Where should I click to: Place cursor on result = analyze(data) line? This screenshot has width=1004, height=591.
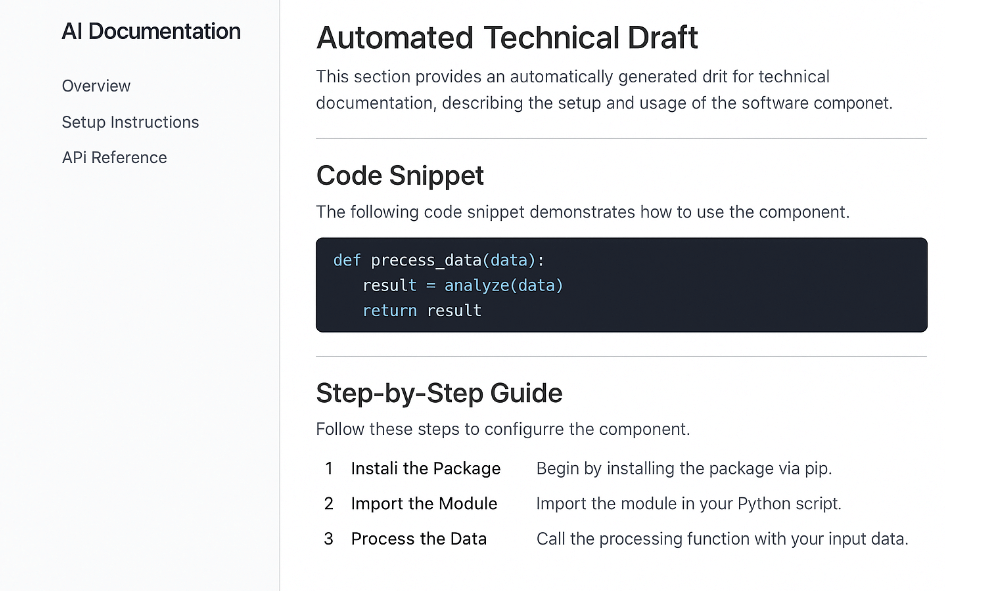click(x=463, y=286)
